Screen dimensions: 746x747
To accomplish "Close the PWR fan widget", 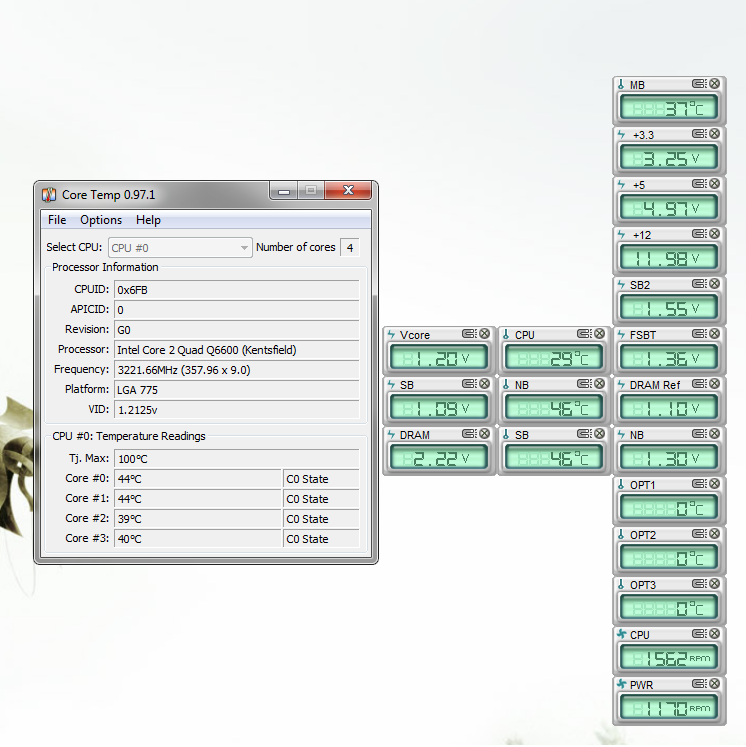I will point(714,684).
